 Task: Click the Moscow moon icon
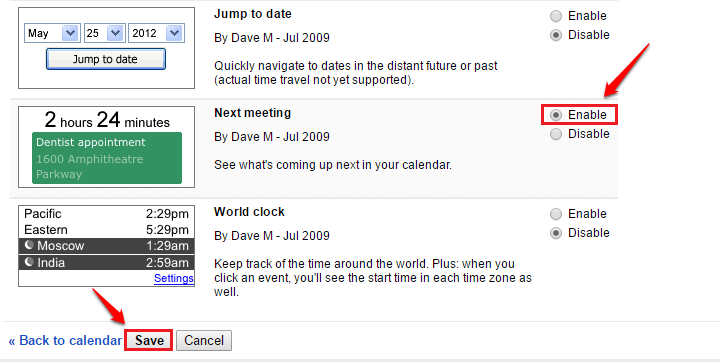click(x=29, y=245)
